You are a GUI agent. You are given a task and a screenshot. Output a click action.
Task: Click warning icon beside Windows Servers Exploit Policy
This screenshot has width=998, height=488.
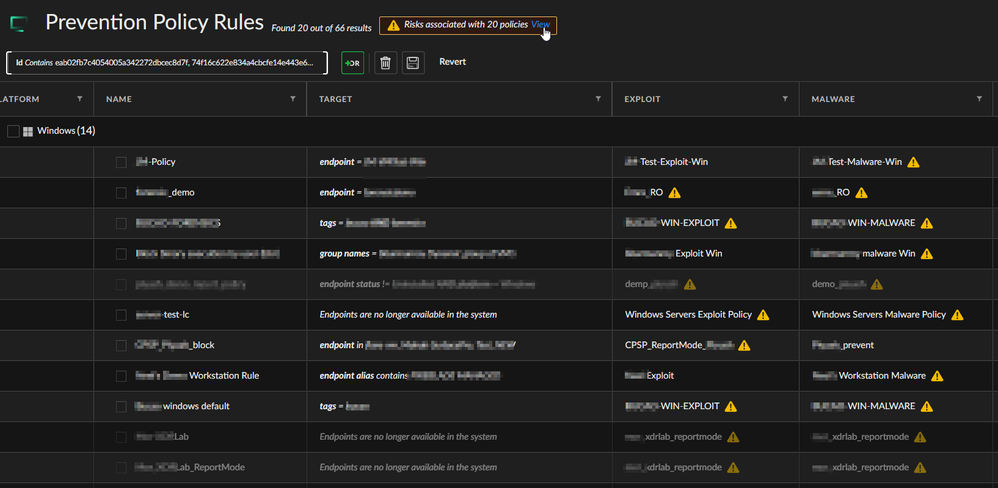pos(763,315)
